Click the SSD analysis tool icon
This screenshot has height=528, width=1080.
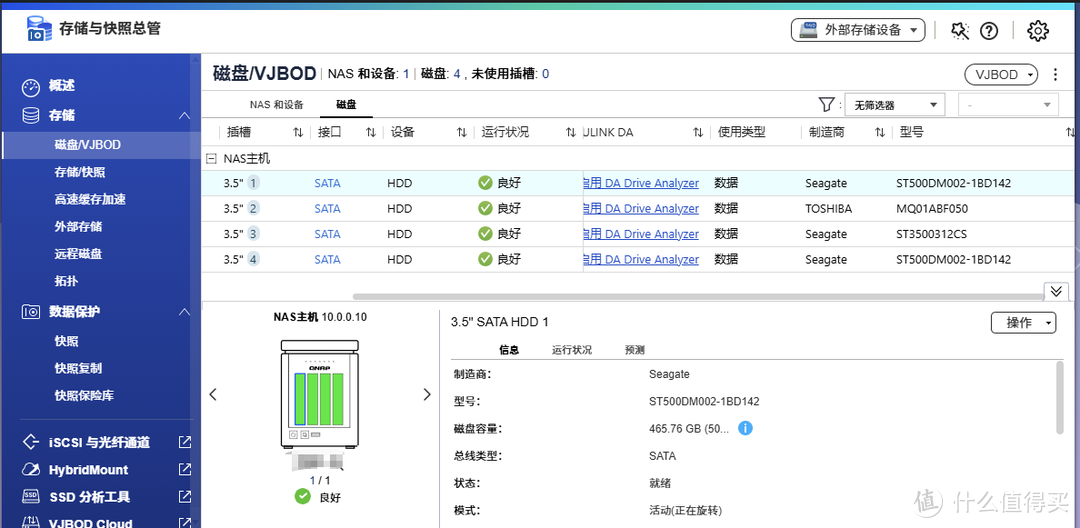click(x=31, y=496)
